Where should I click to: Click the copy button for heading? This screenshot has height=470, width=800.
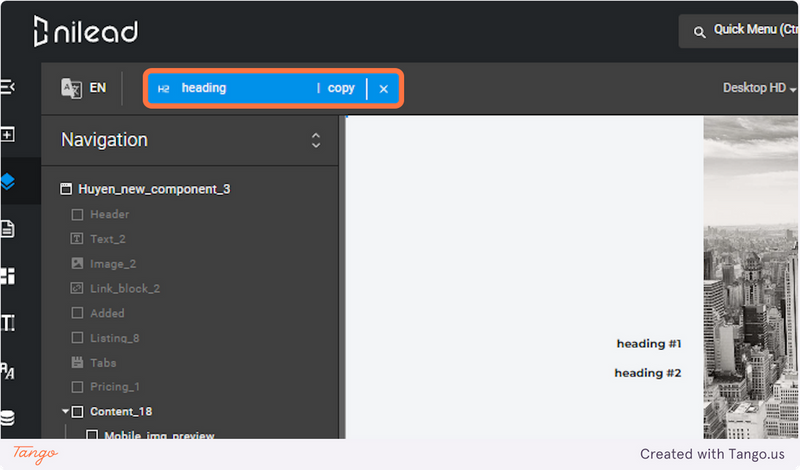point(341,88)
